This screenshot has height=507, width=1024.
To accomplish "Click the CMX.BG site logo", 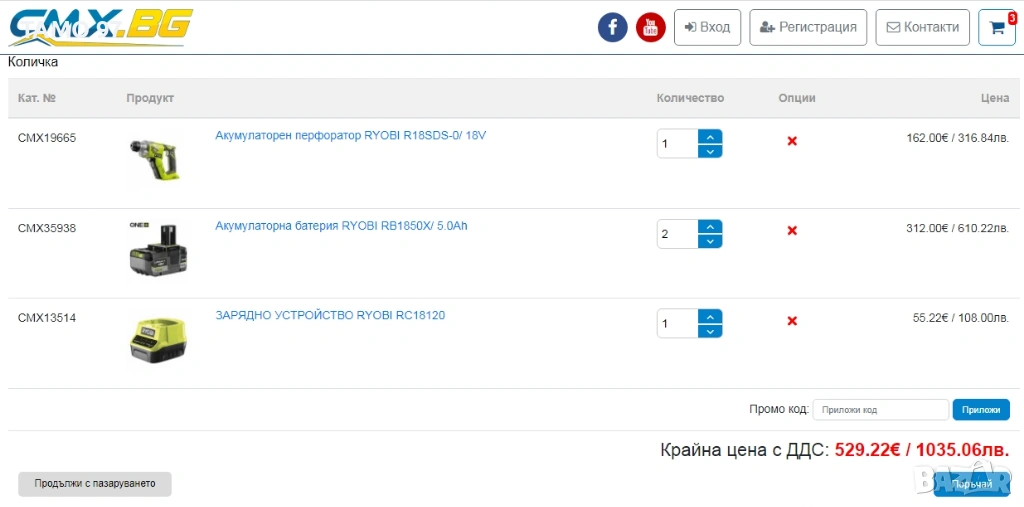I will point(100,27).
